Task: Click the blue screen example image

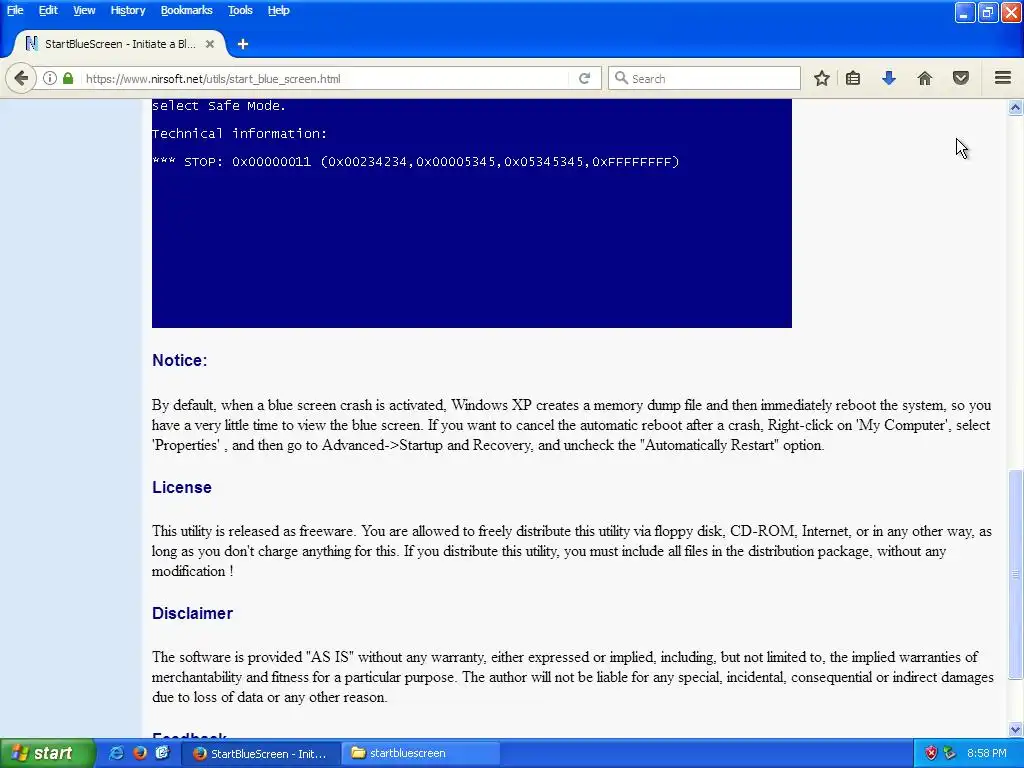Action: pos(472,214)
